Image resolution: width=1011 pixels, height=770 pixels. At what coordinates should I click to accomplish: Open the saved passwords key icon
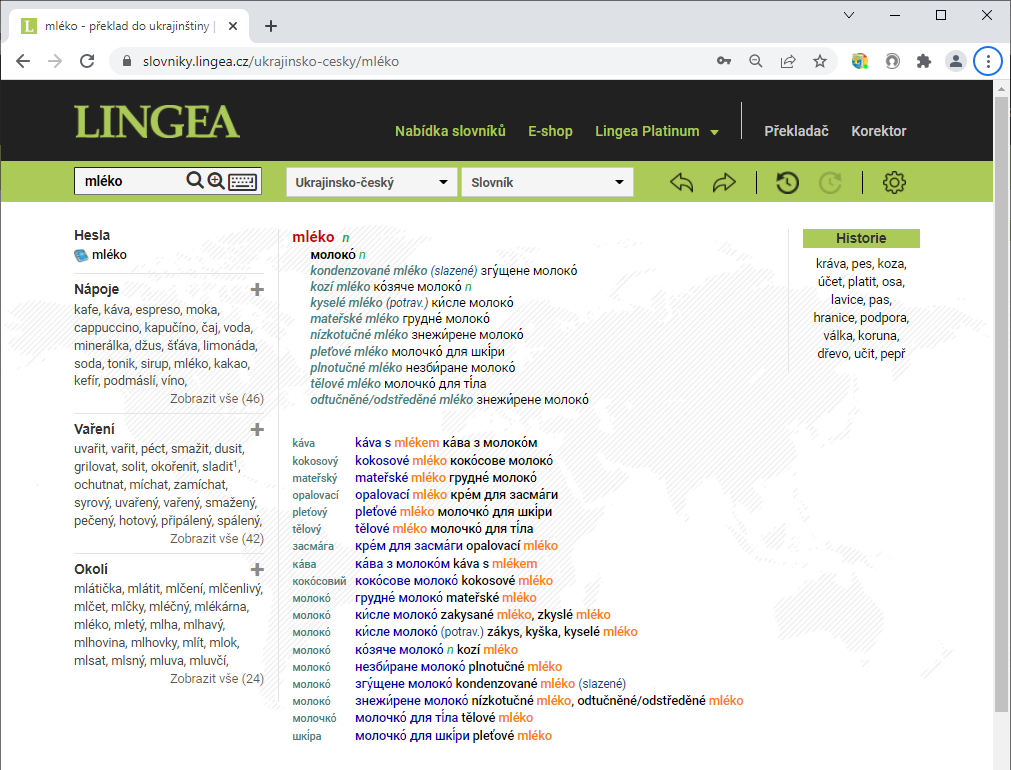point(723,61)
